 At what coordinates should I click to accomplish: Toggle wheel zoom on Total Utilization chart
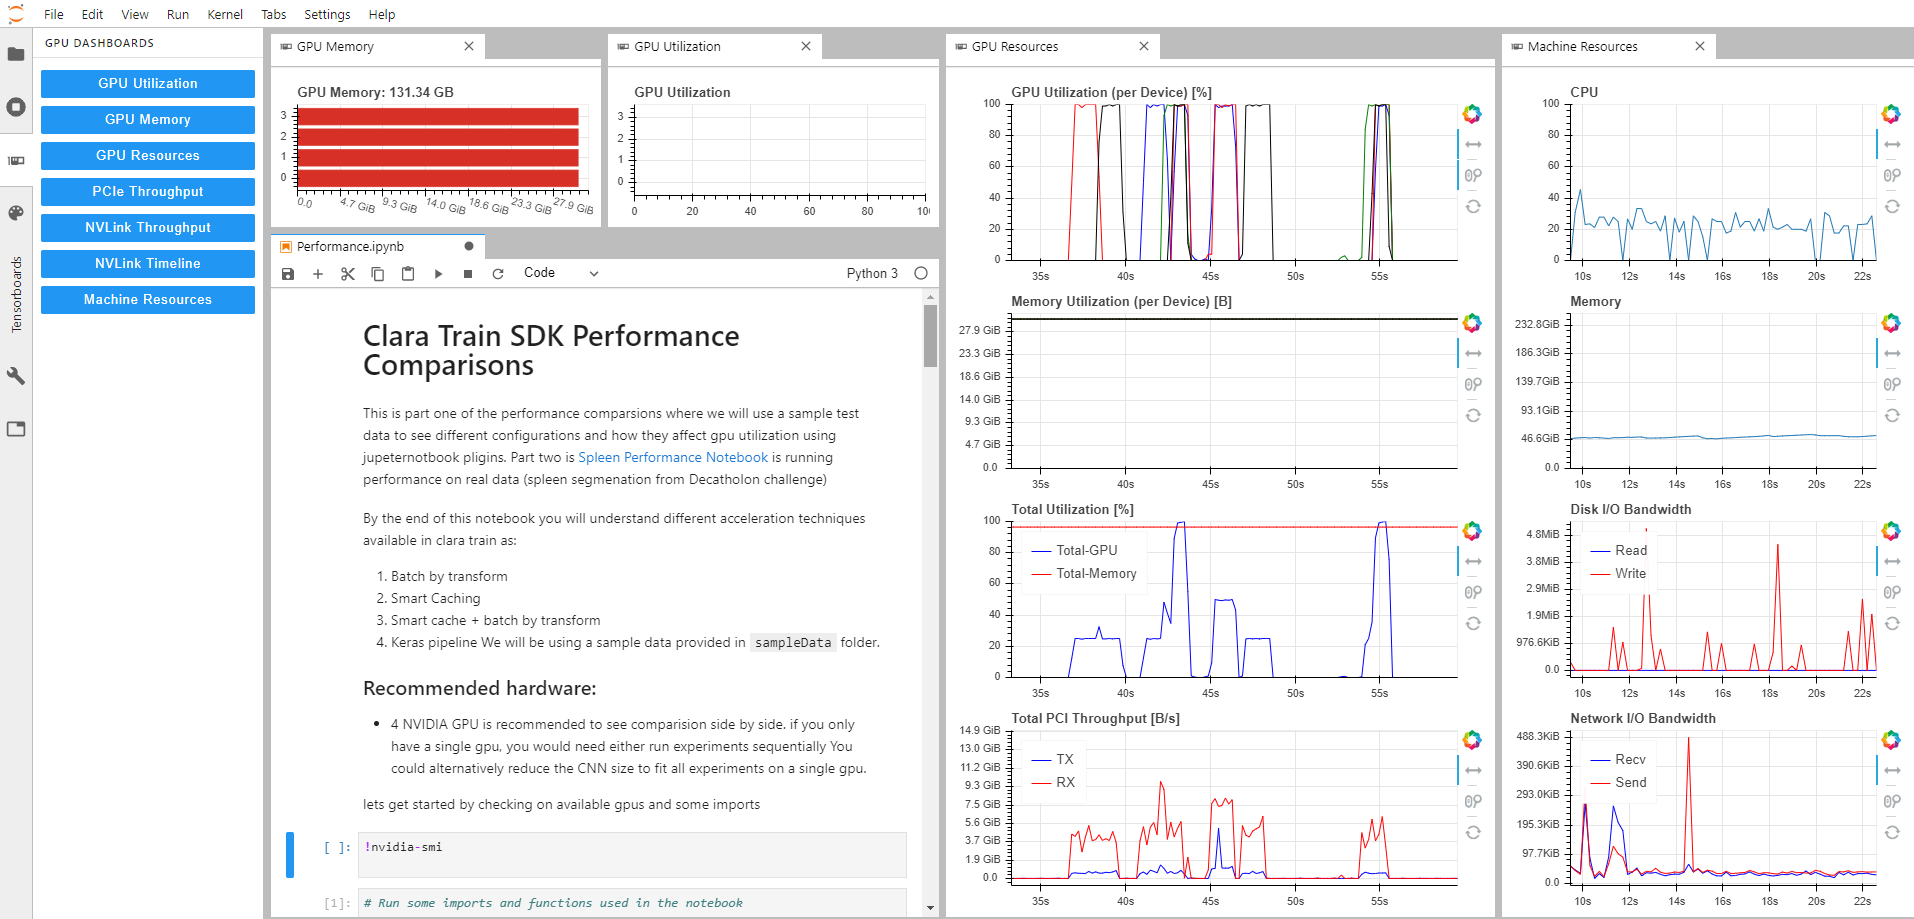[x=1473, y=593]
